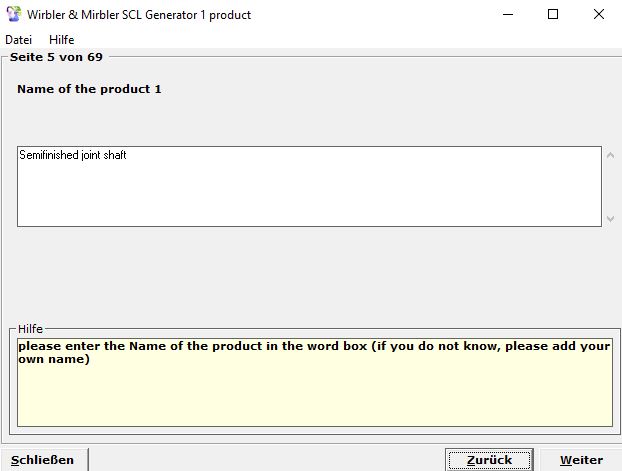Open the Hilfe menu in the menu bar
The width and height of the screenshot is (622, 471).
pyautogui.click(x=62, y=40)
